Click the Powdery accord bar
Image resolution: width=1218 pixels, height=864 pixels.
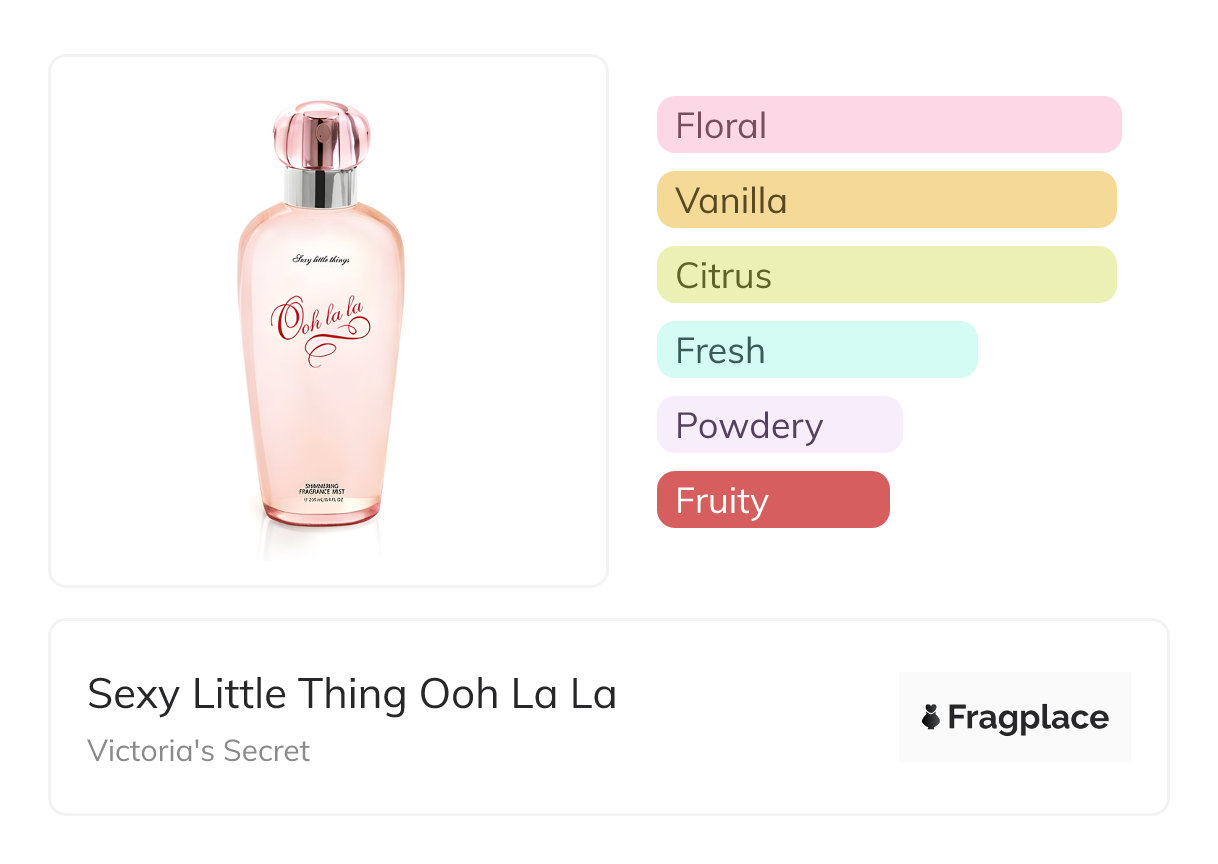pos(779,425)
